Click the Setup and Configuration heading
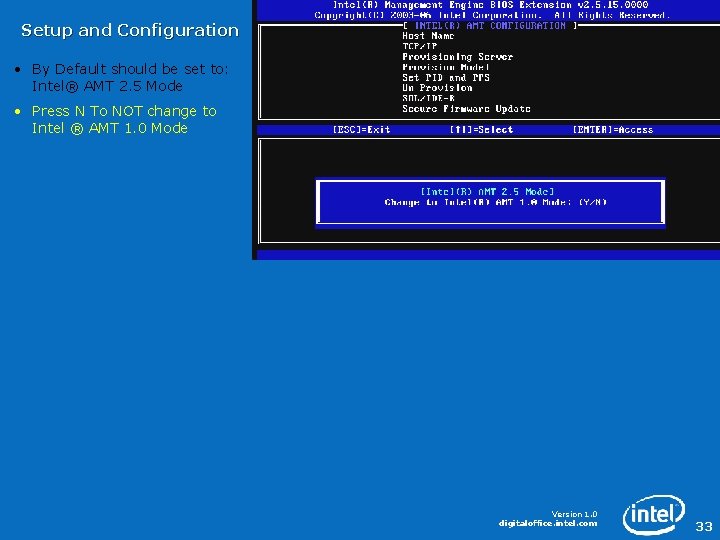The height and width of the screenshot is (540, 720). tap(130, 30)
